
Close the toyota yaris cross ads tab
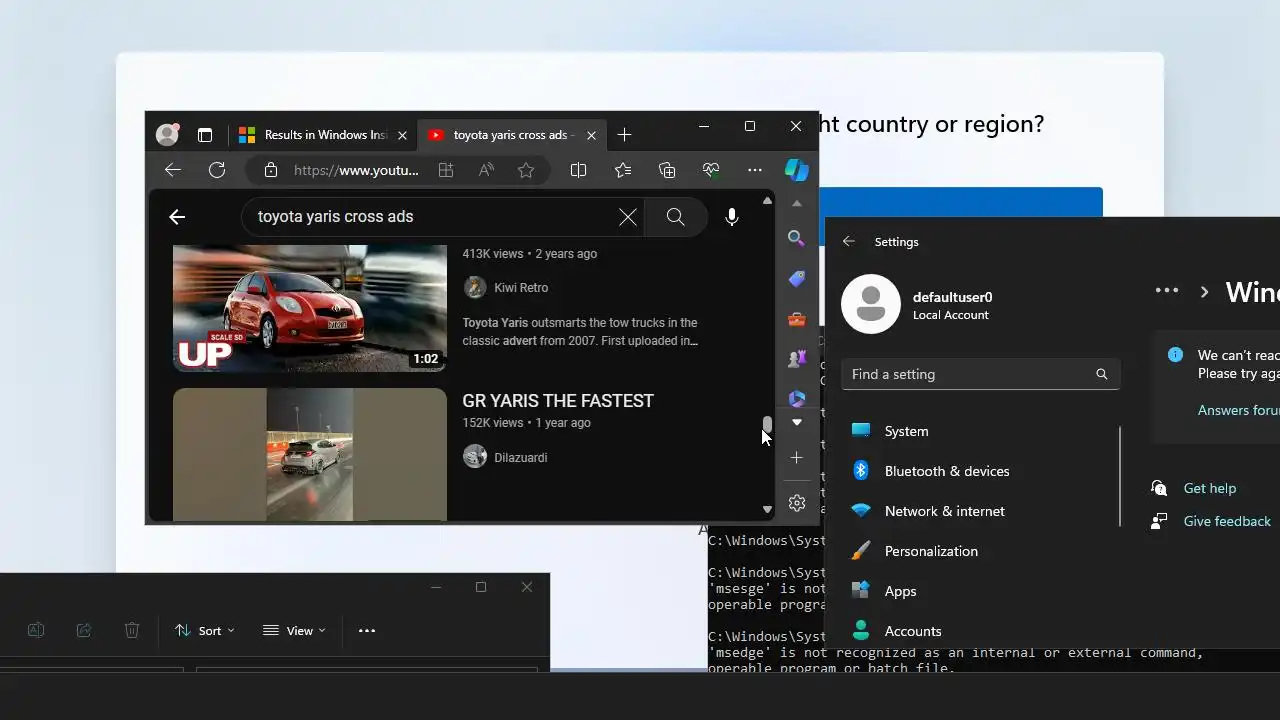coord(592,135)
